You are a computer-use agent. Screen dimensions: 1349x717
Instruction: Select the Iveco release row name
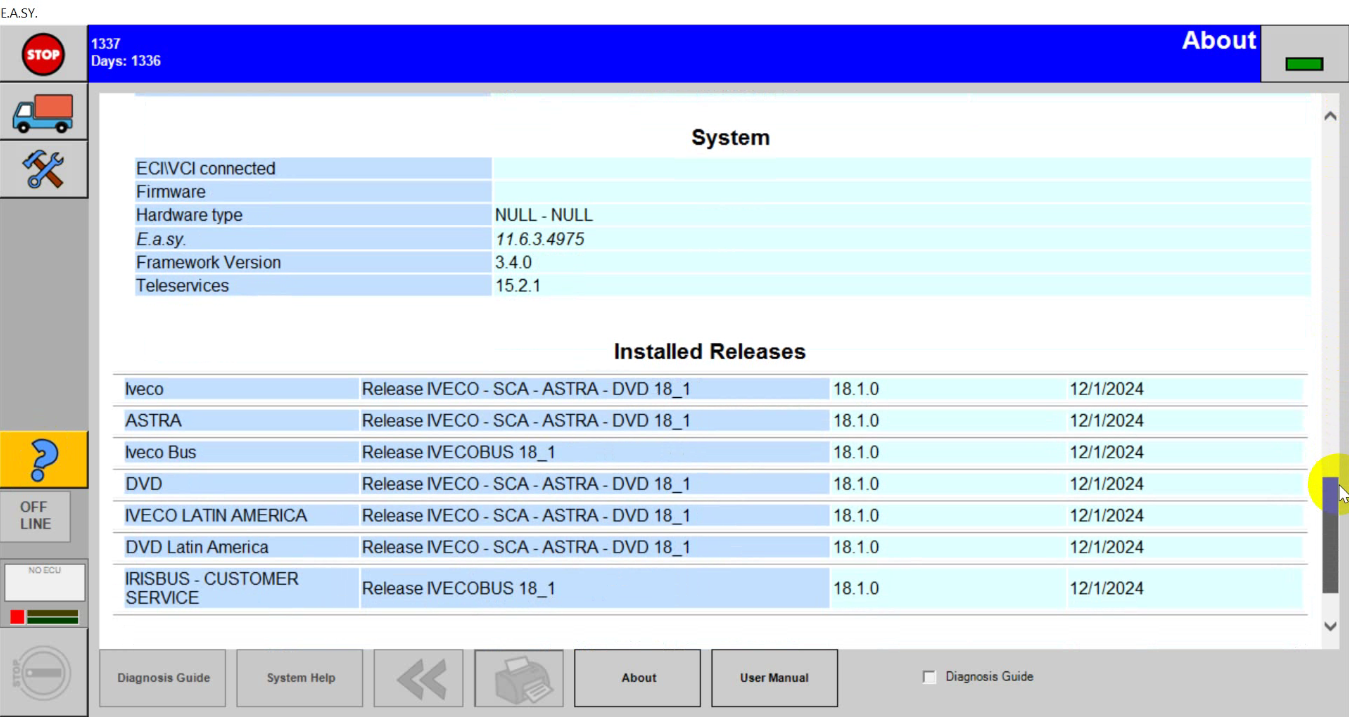point(144,389)
